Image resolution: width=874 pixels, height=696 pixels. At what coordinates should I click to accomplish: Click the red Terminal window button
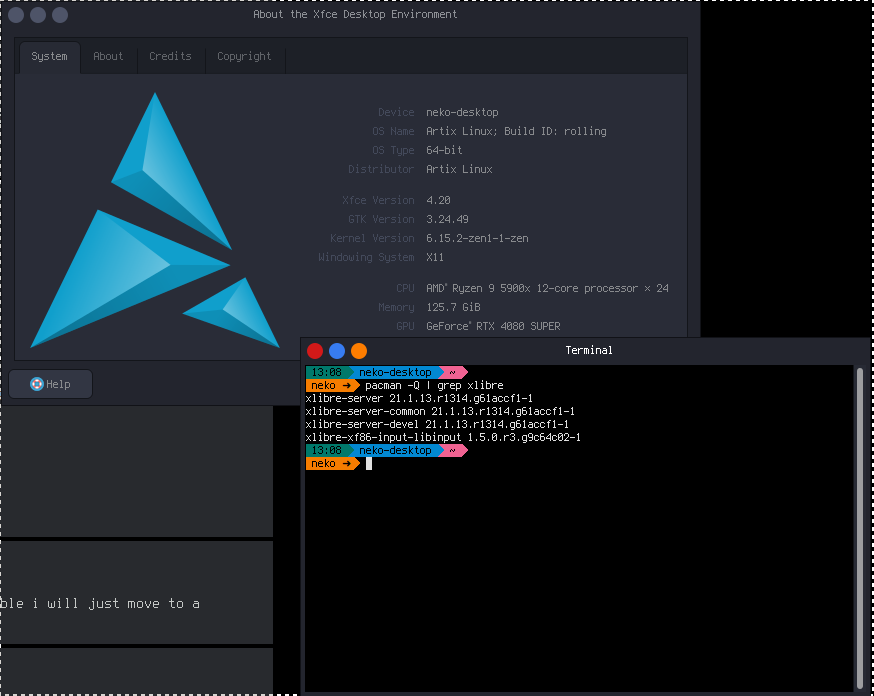point(315,351)
